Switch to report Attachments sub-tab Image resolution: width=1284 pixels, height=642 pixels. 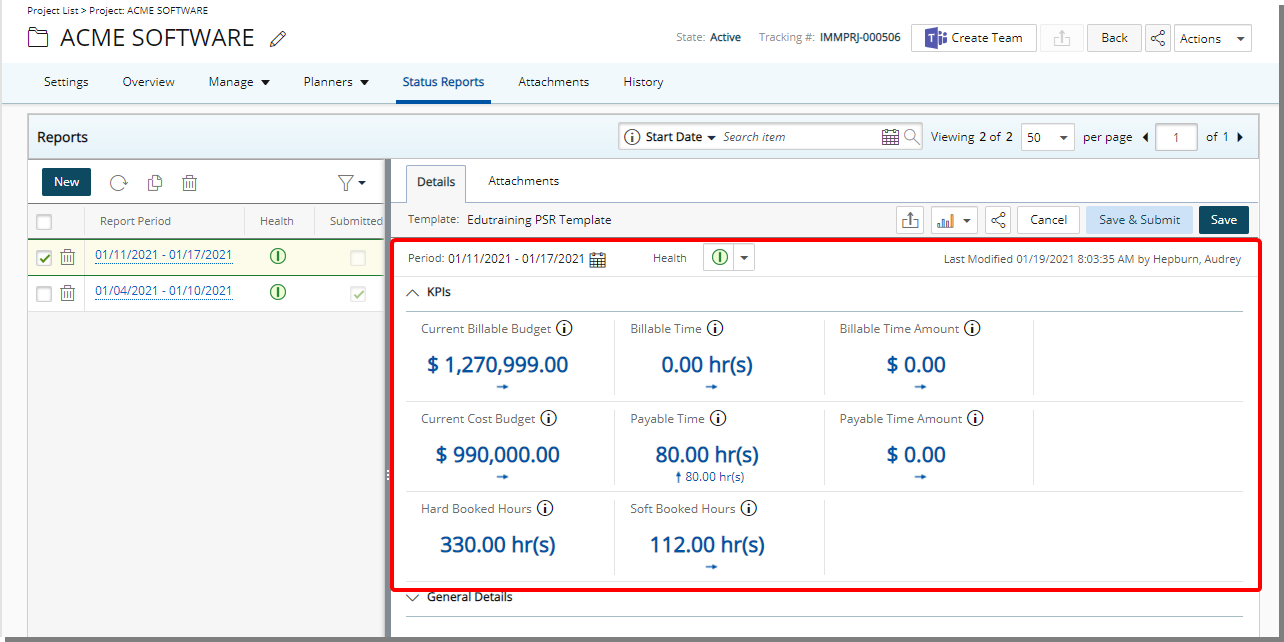coord(523,181)
